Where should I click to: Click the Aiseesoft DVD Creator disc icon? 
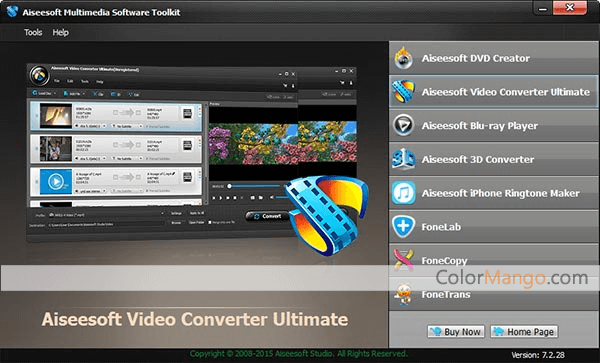404,58
